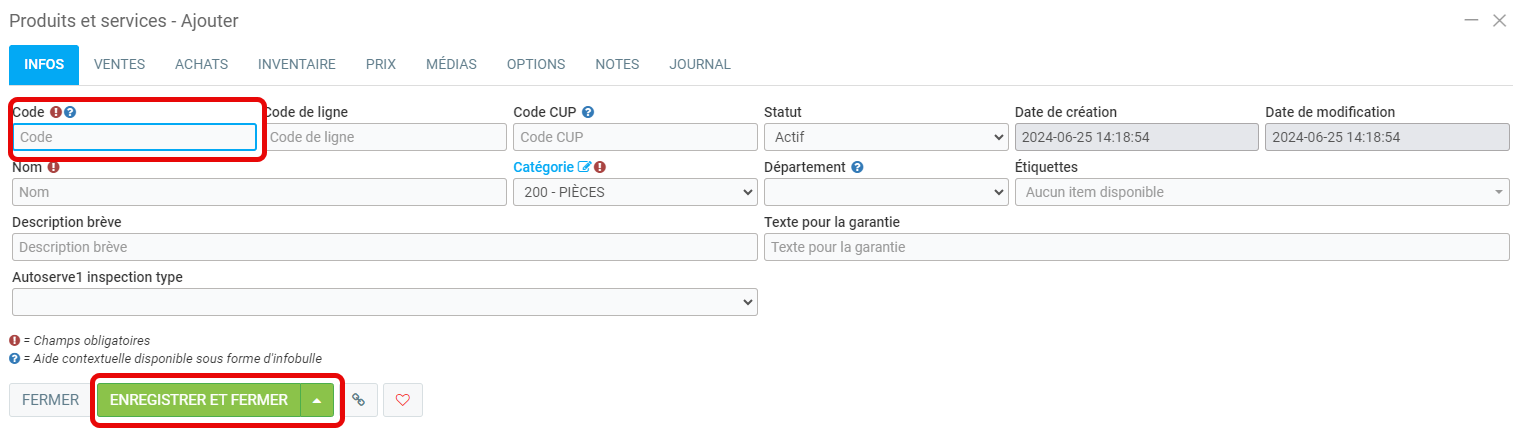Expand the arrow next to Enregistrer et fermer

click(317, 400)
